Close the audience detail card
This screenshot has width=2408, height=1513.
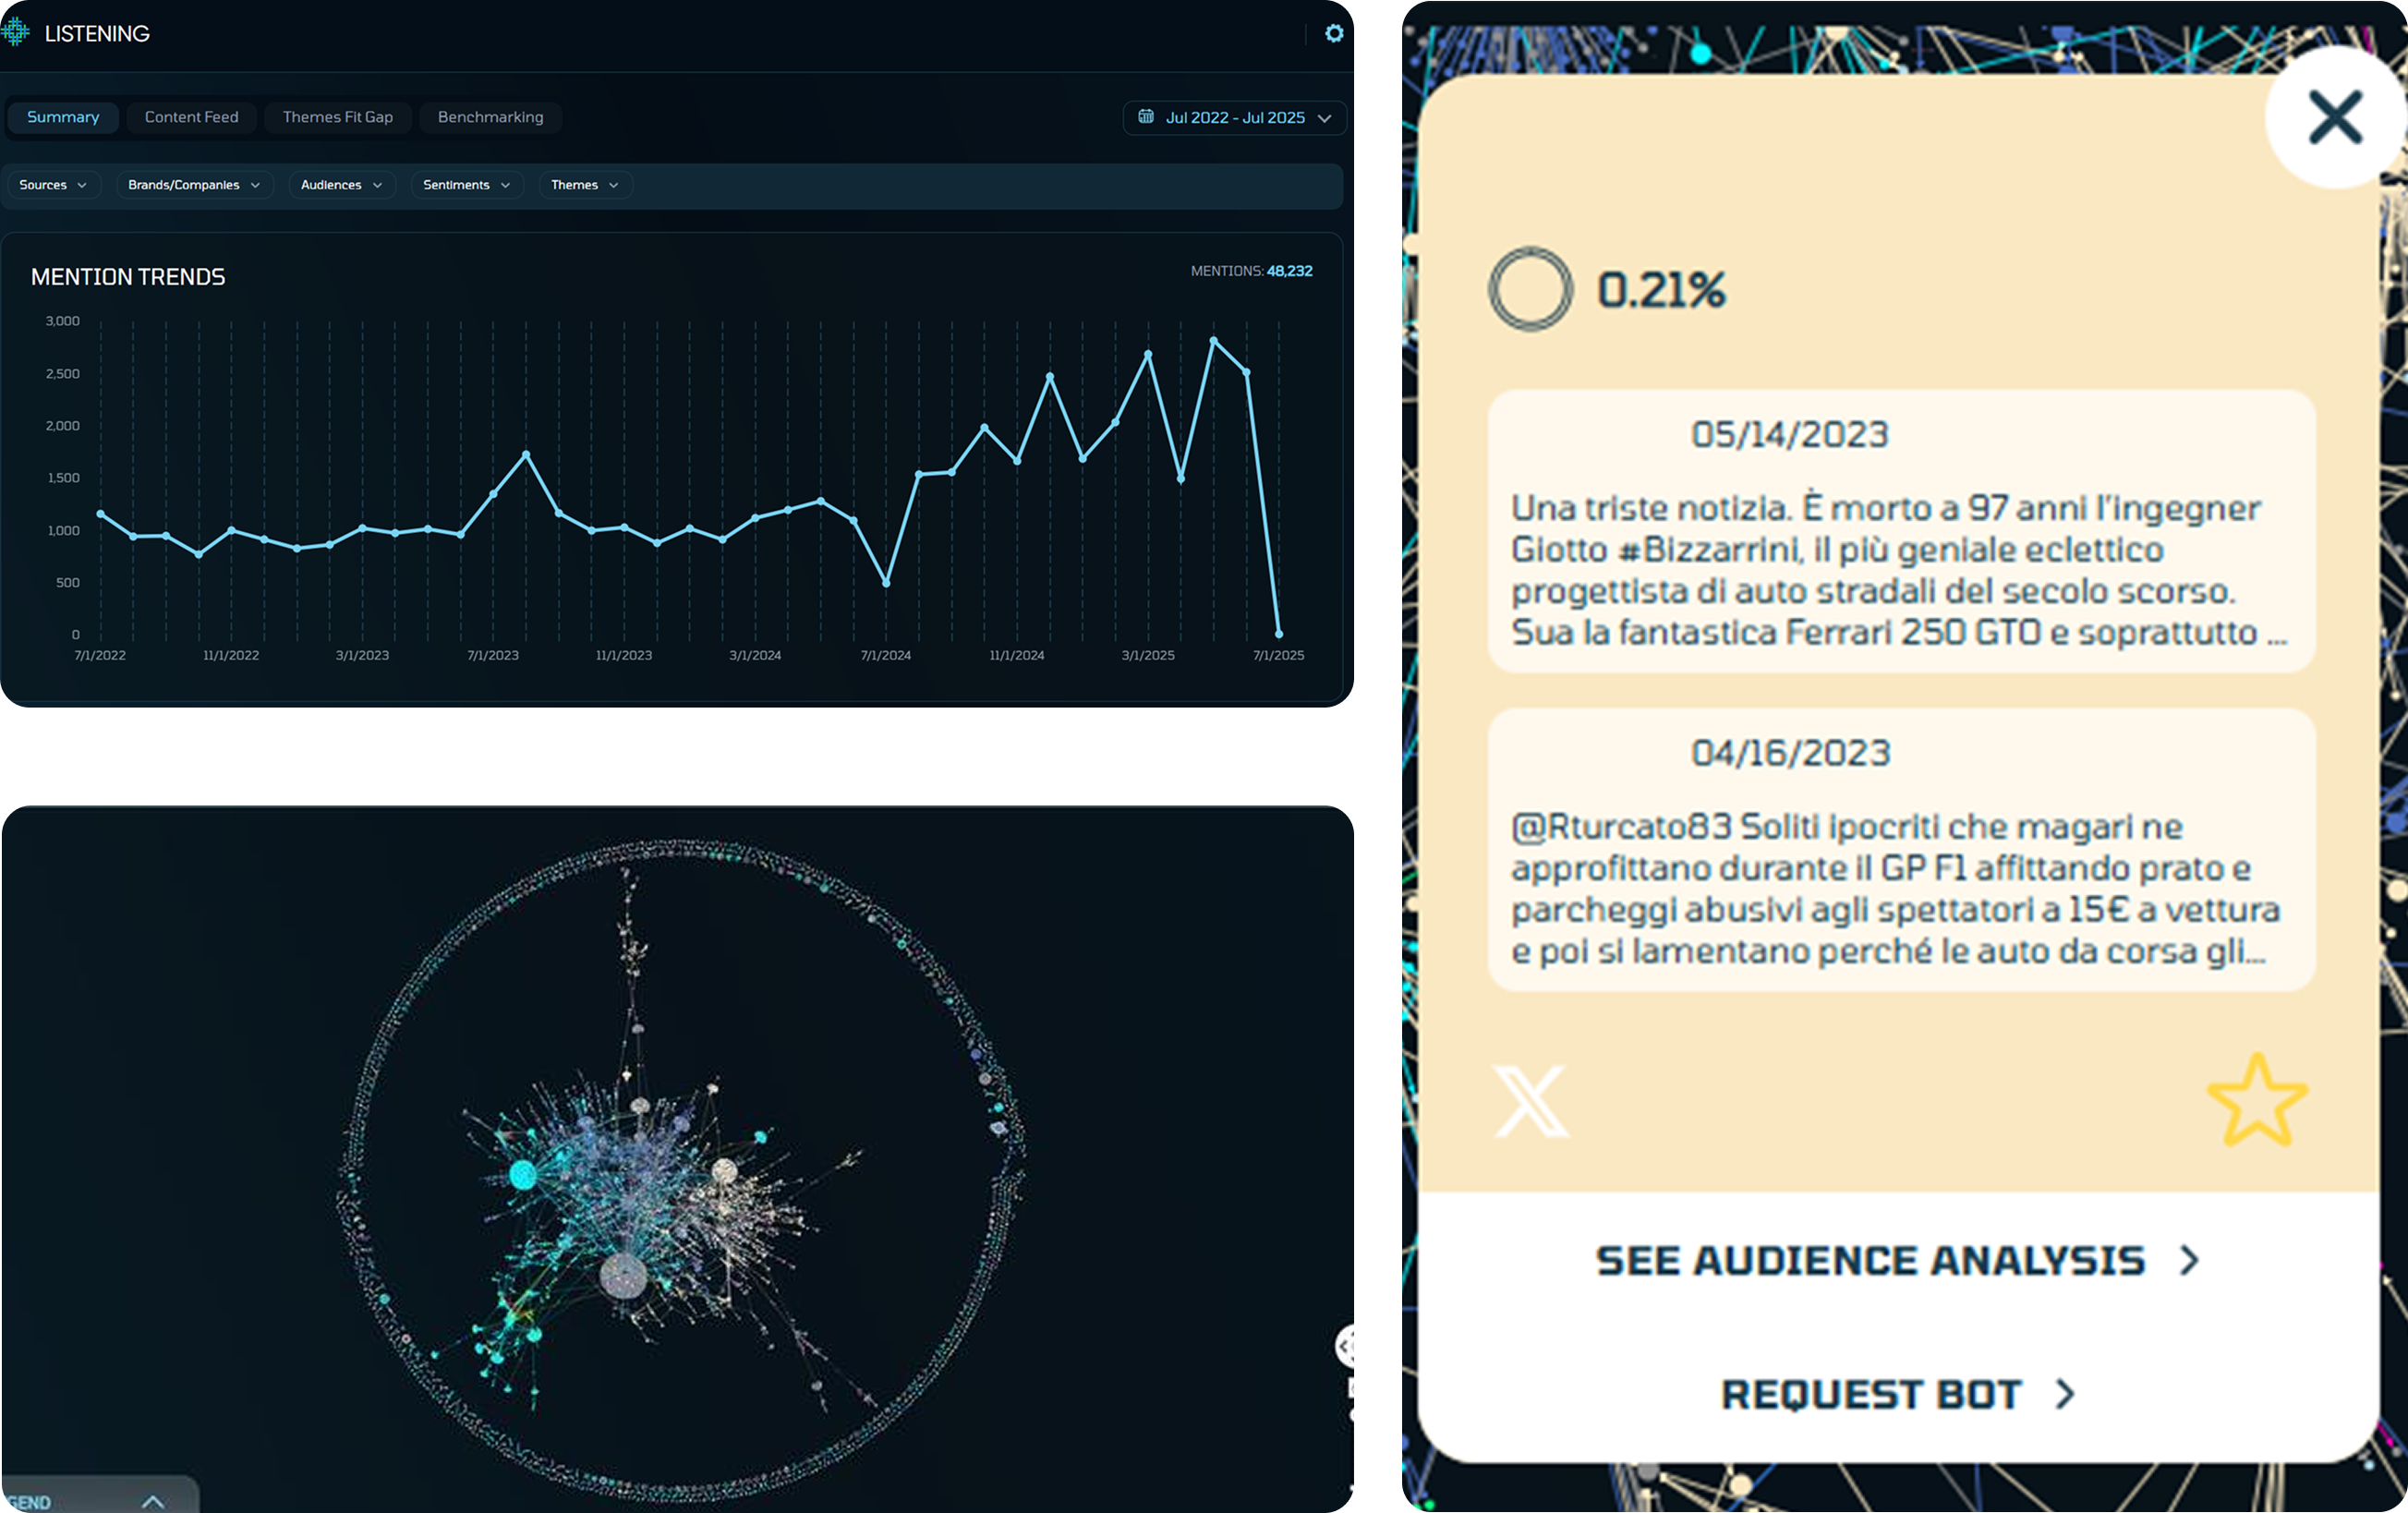[2335, 118]
